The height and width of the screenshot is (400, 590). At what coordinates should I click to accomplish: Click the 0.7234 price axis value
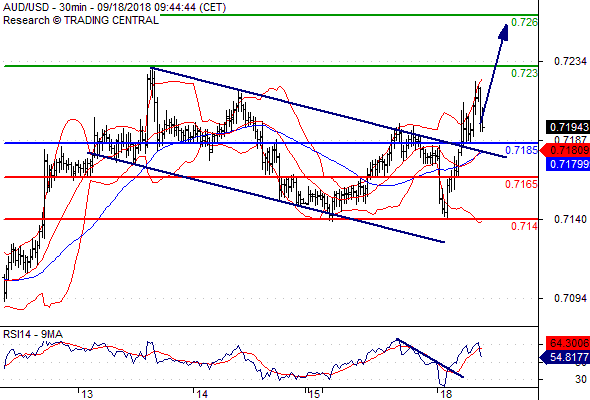coord(570,61)
